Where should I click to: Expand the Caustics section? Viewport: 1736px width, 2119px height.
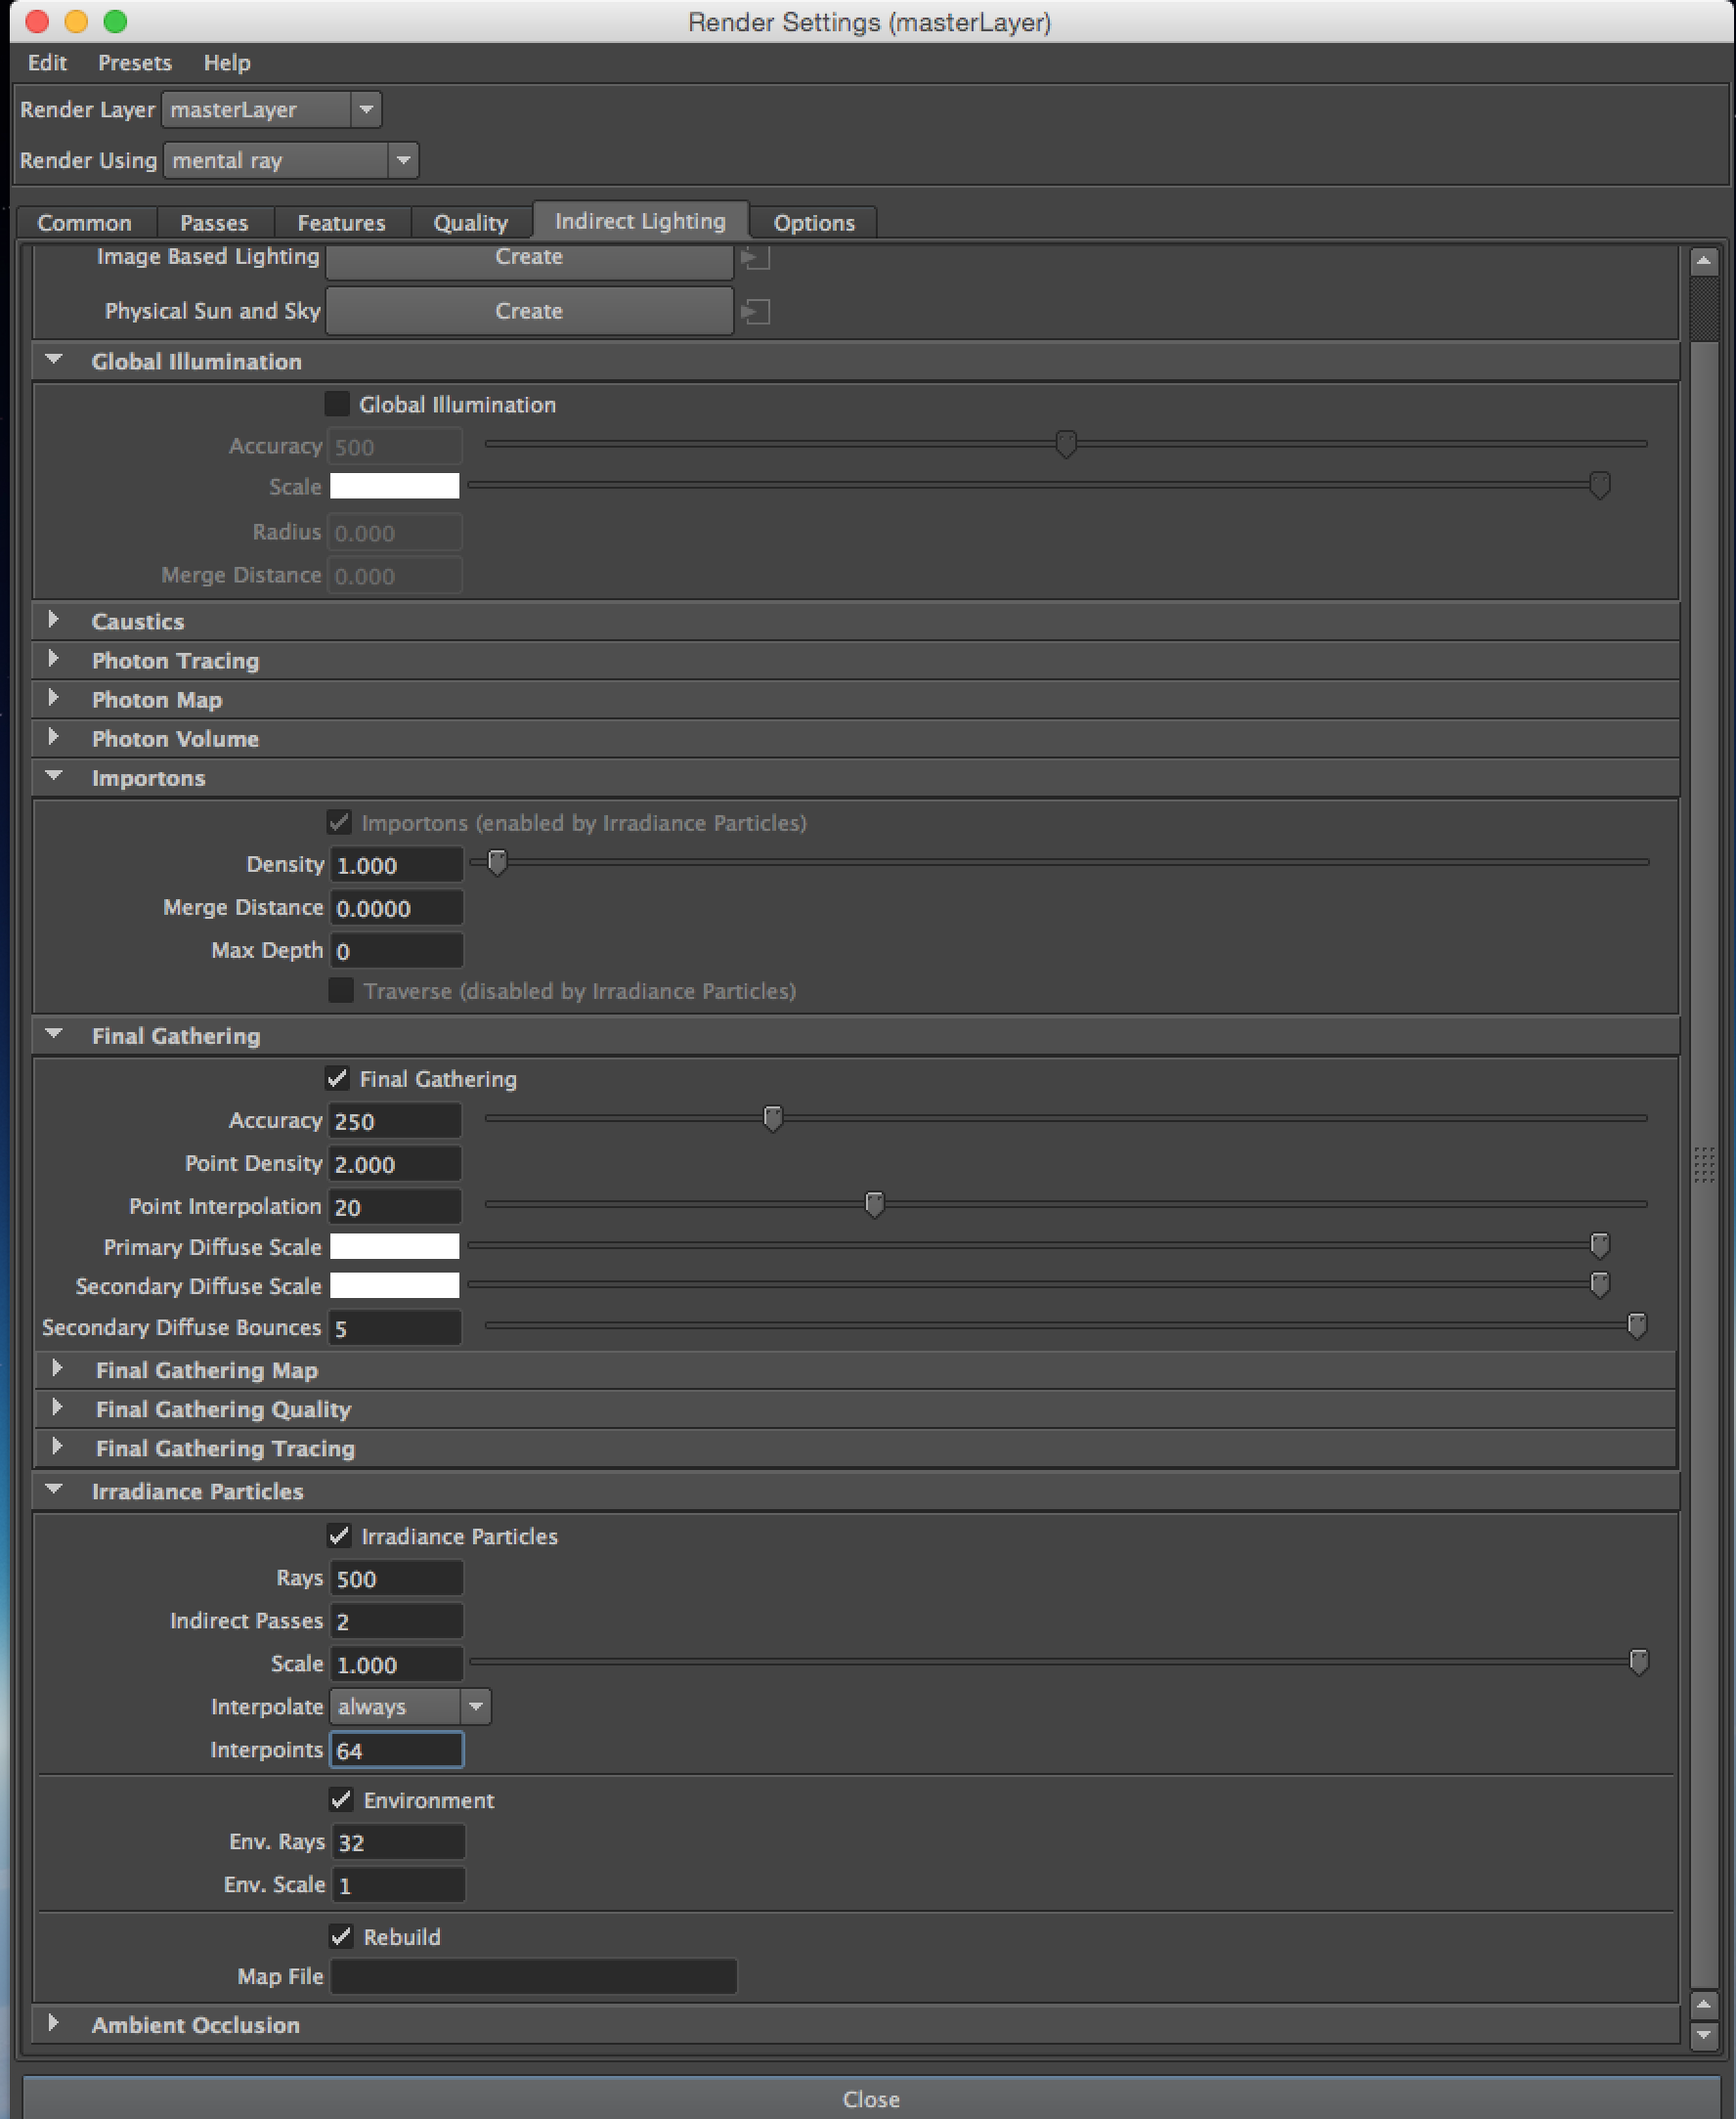click(54, 620)
